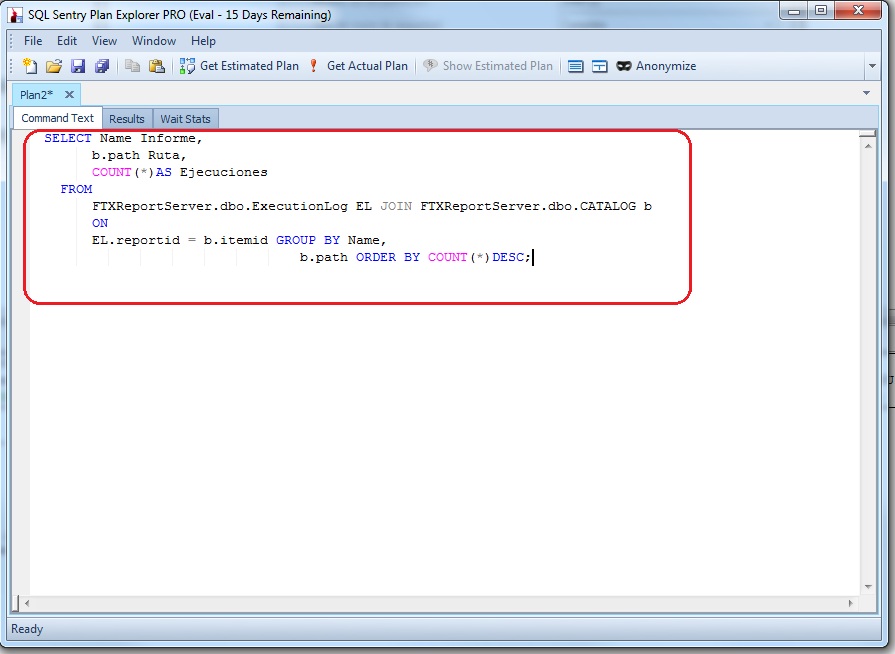Open the Window menu
The image size is (895, 654).
click(x=154, y=41)
